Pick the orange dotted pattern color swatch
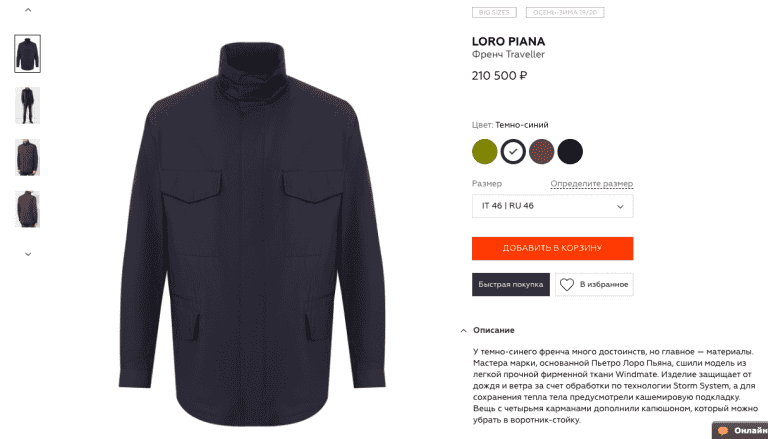 (x=541, y=151)
